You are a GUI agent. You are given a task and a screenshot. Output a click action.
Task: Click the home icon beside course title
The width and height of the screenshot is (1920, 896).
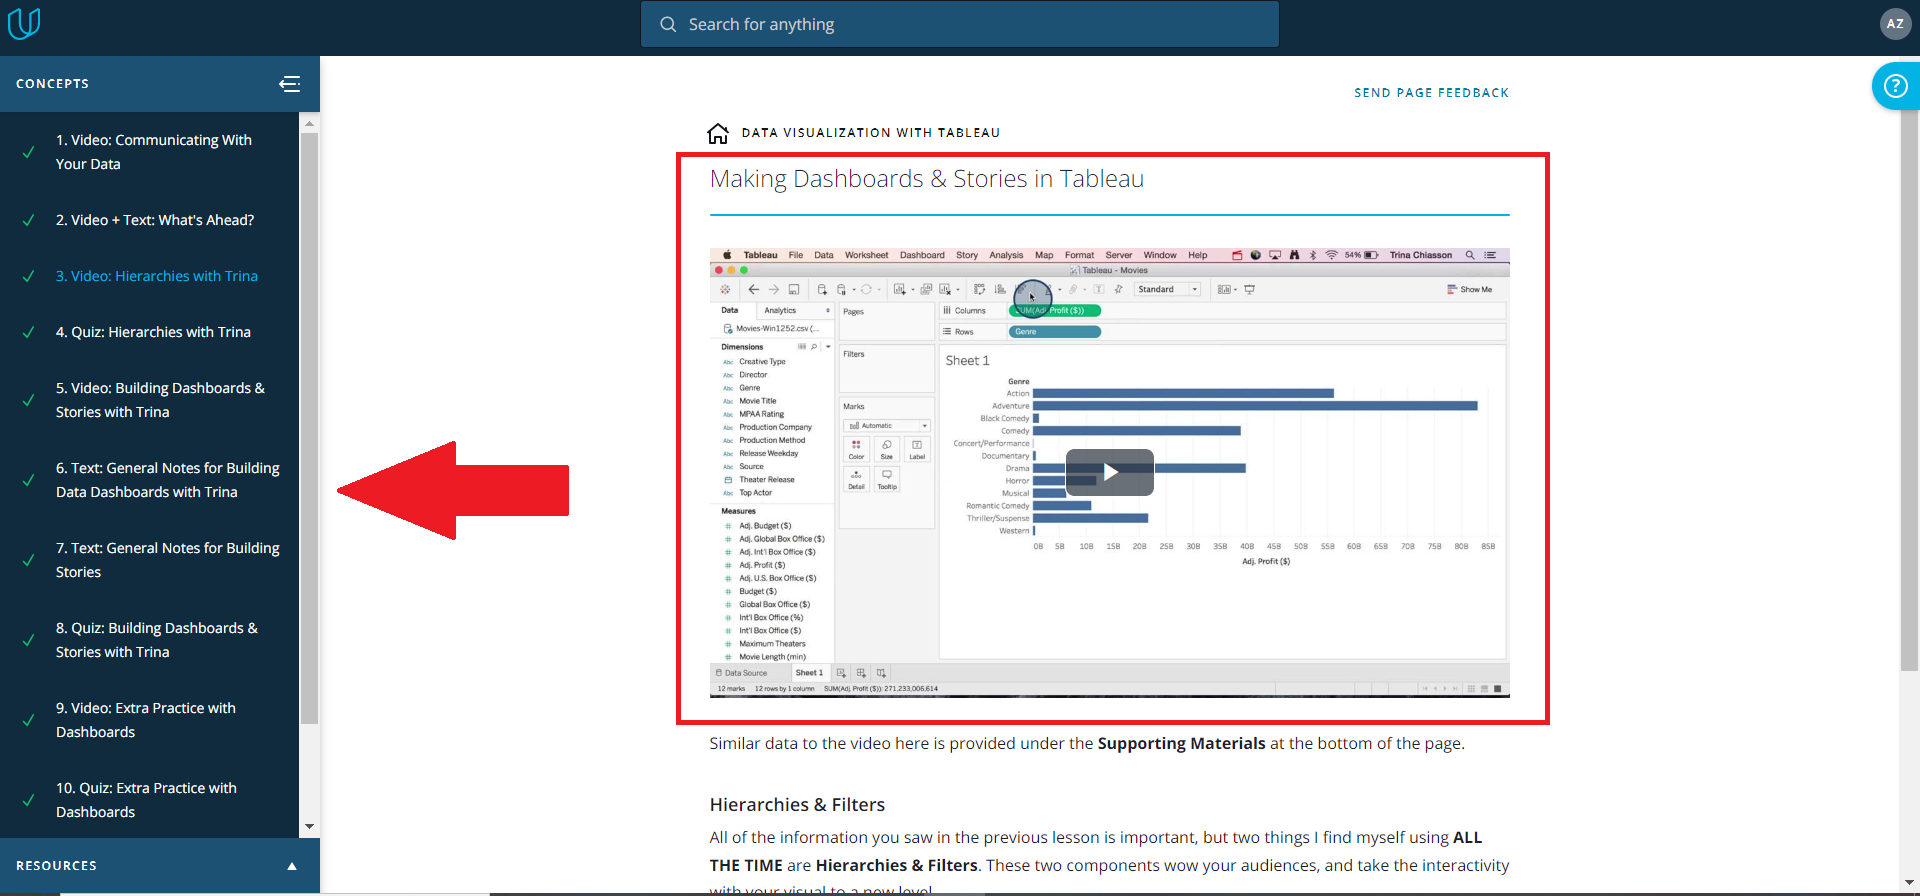(x=718, y=133)
